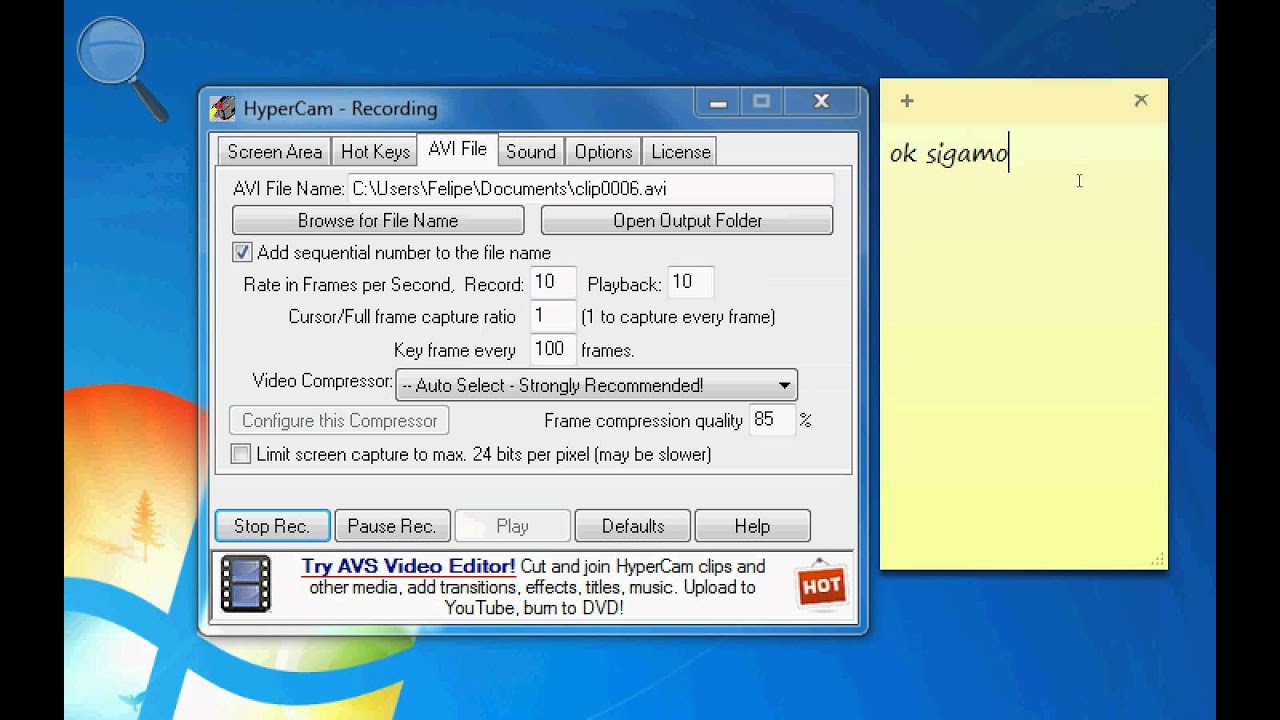The height and width of the screenshot is (720, 1280).
Task: Click the 'Video Compressor:' label
Action: click(322, 381)
